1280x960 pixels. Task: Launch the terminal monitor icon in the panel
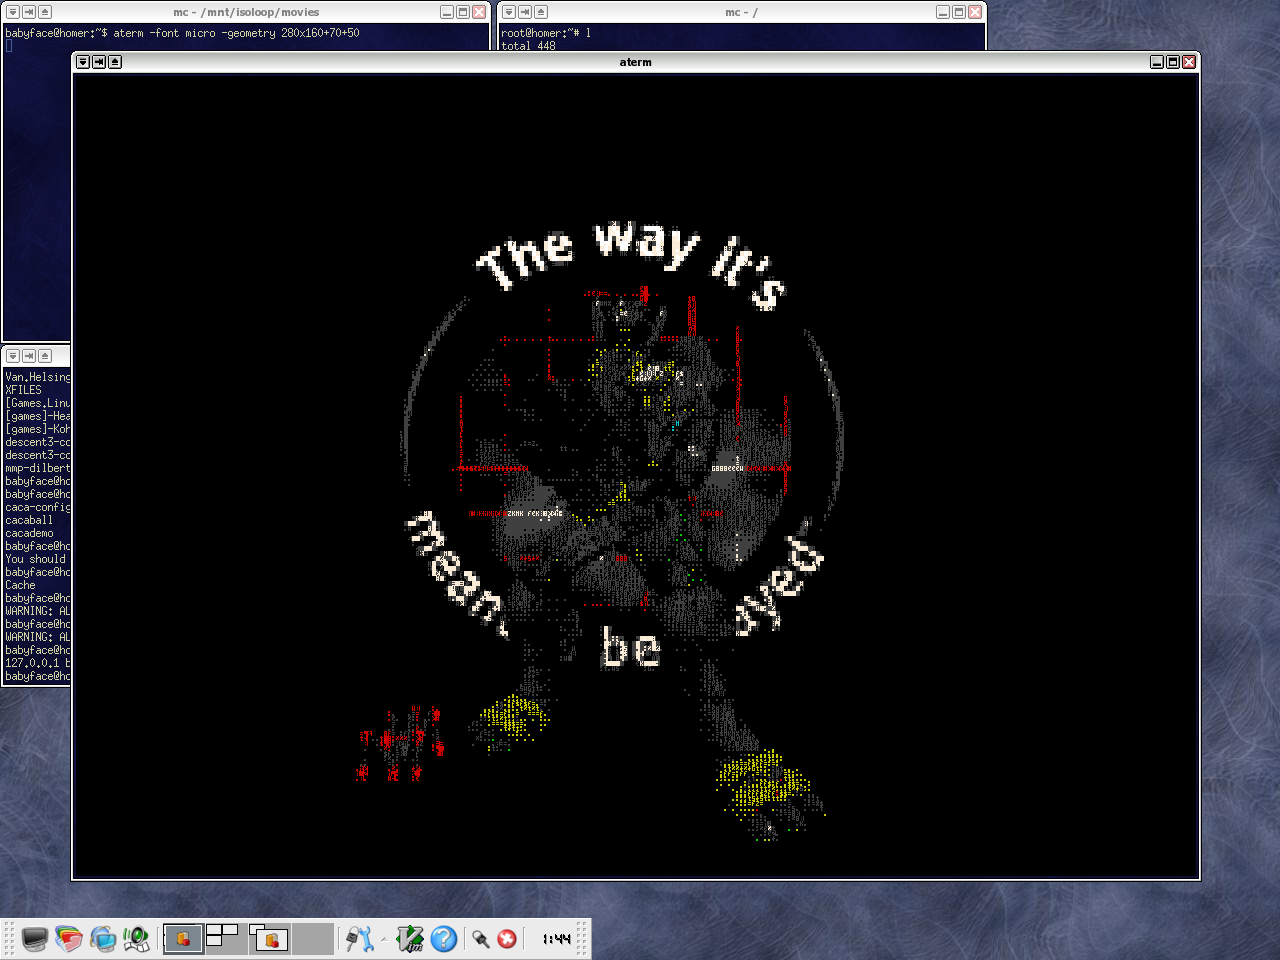(x=35, y=939)
